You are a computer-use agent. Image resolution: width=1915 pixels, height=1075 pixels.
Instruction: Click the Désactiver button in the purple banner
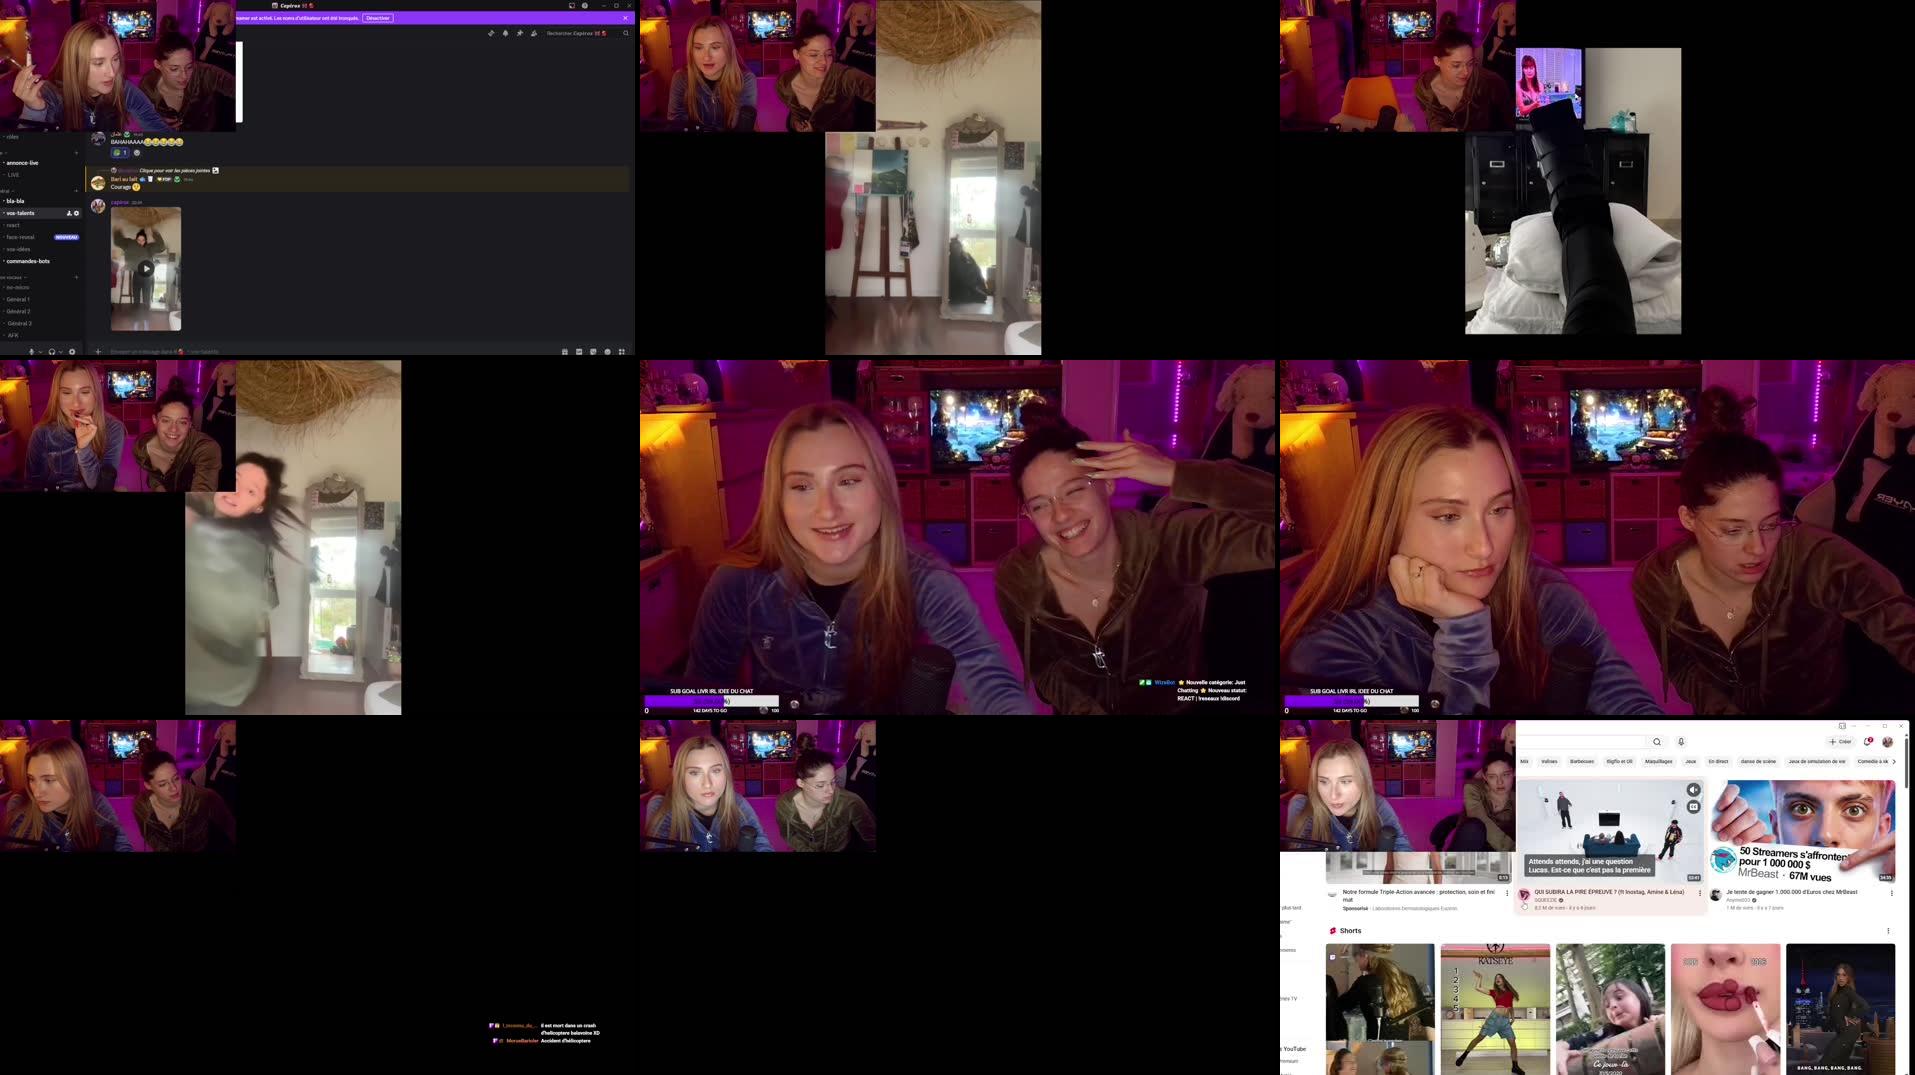(x=377, y=17)
